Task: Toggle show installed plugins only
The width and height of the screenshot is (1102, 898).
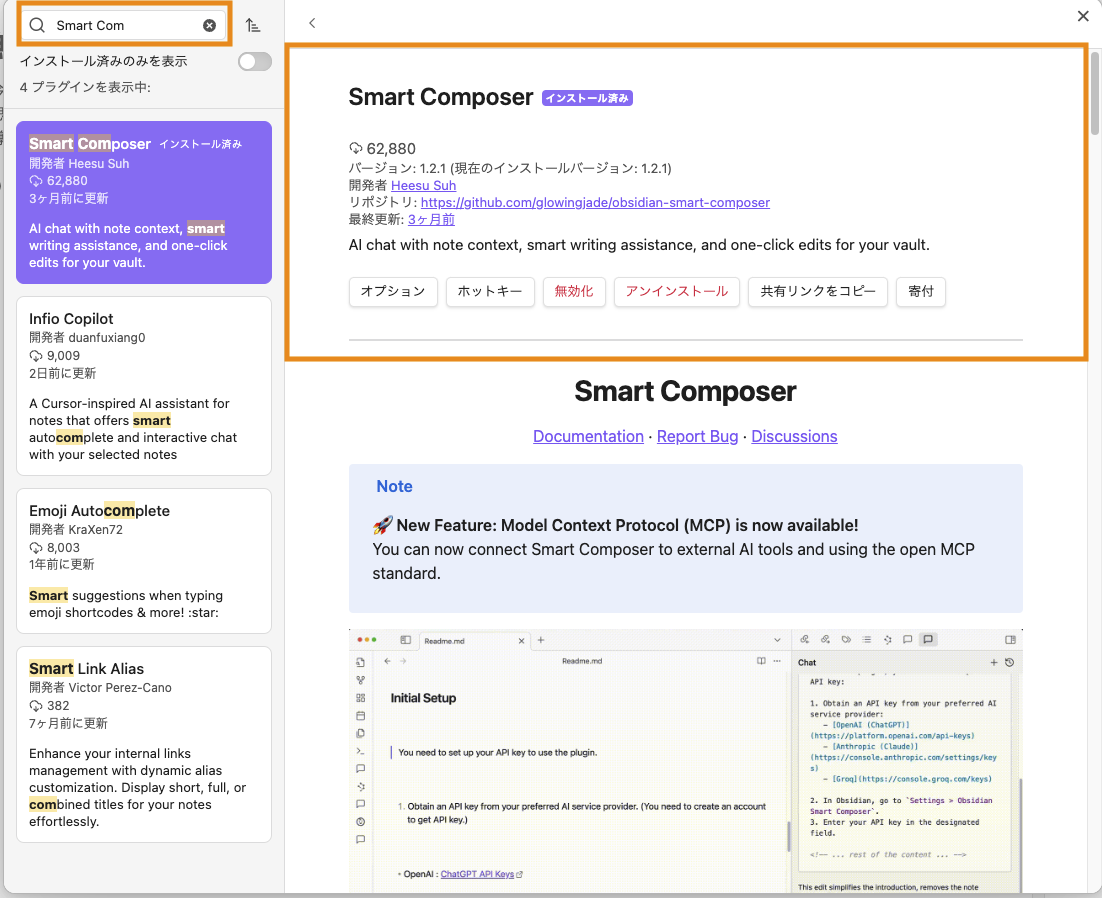Action: point(254,61)
